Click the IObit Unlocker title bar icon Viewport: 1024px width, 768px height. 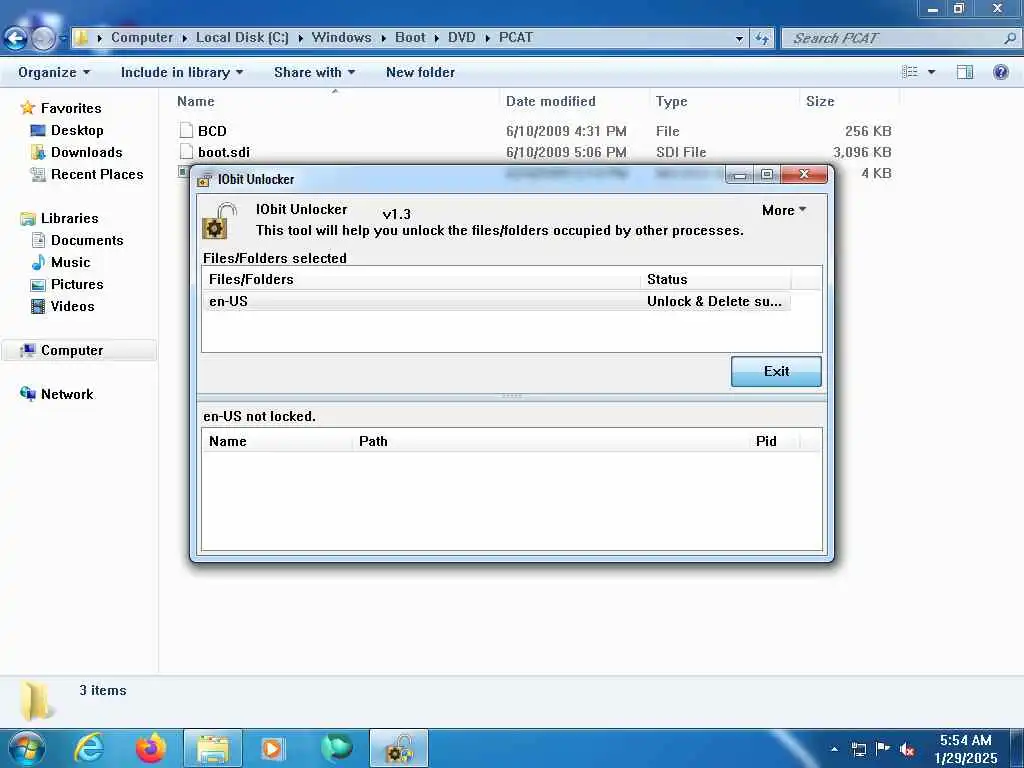204,180
